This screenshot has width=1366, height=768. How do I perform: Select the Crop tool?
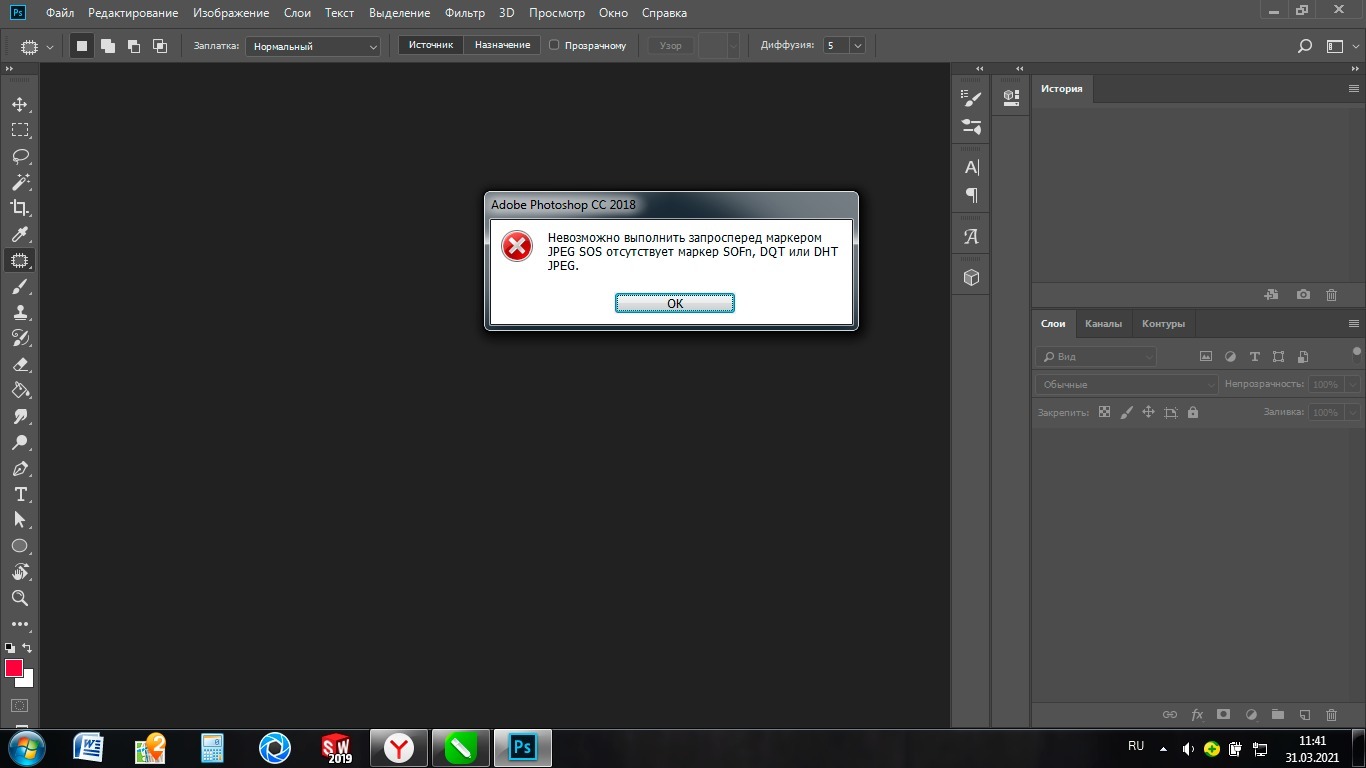click(x=20, y=208)
